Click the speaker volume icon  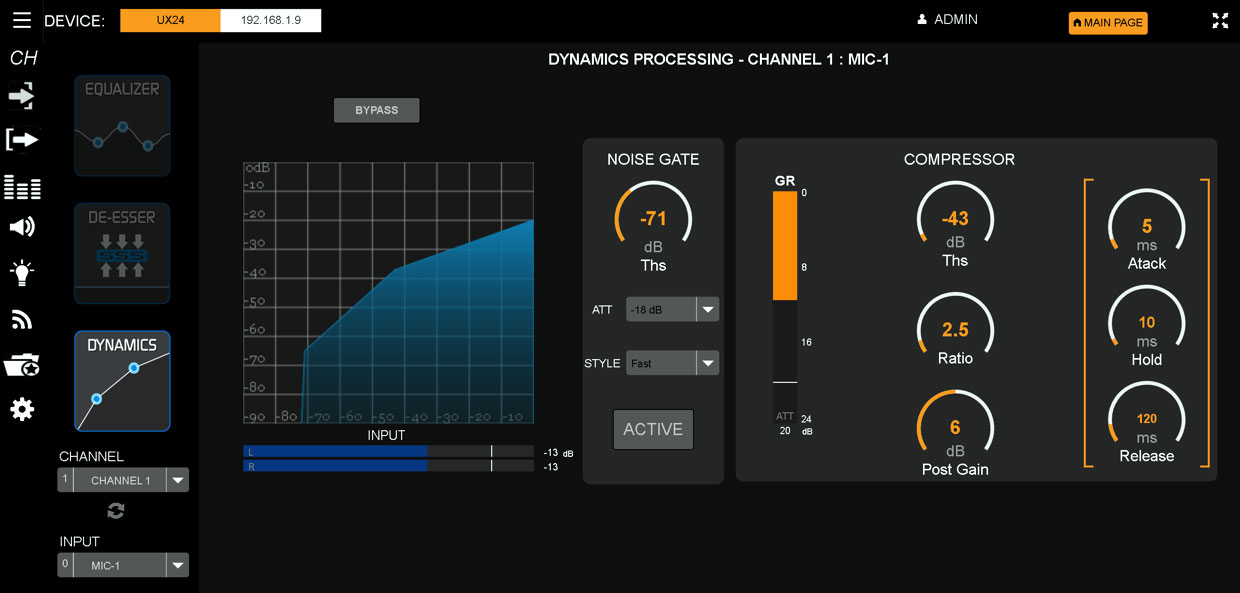[21, 227]
